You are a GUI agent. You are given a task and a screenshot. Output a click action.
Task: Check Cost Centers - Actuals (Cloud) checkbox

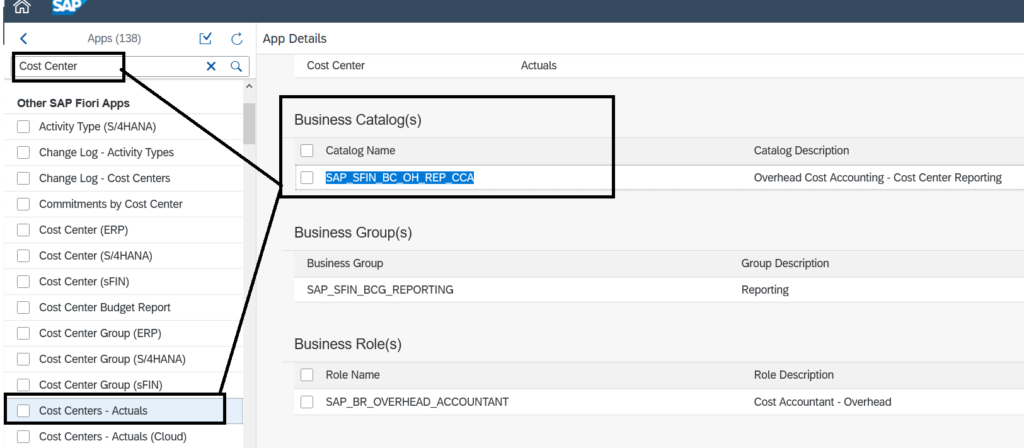pyautogui.click(x=24, y=436)
